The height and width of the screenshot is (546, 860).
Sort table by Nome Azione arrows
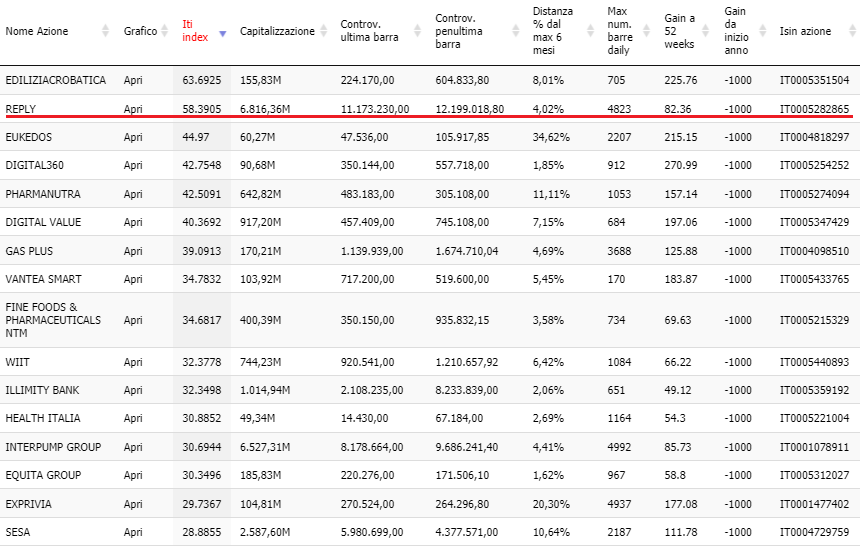tap(105, 31)
